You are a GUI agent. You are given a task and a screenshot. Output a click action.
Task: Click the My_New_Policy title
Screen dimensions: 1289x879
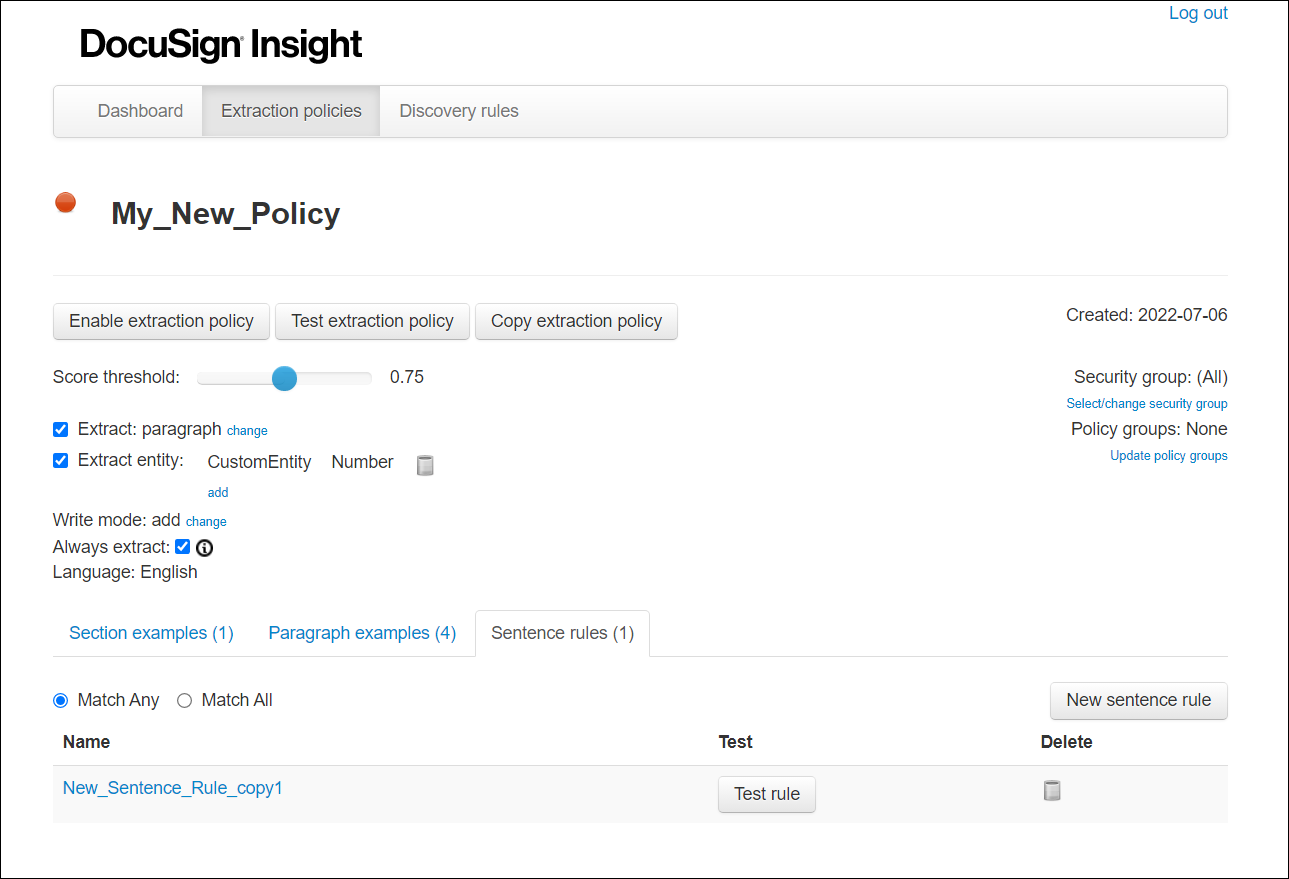(x=226, y=214)
